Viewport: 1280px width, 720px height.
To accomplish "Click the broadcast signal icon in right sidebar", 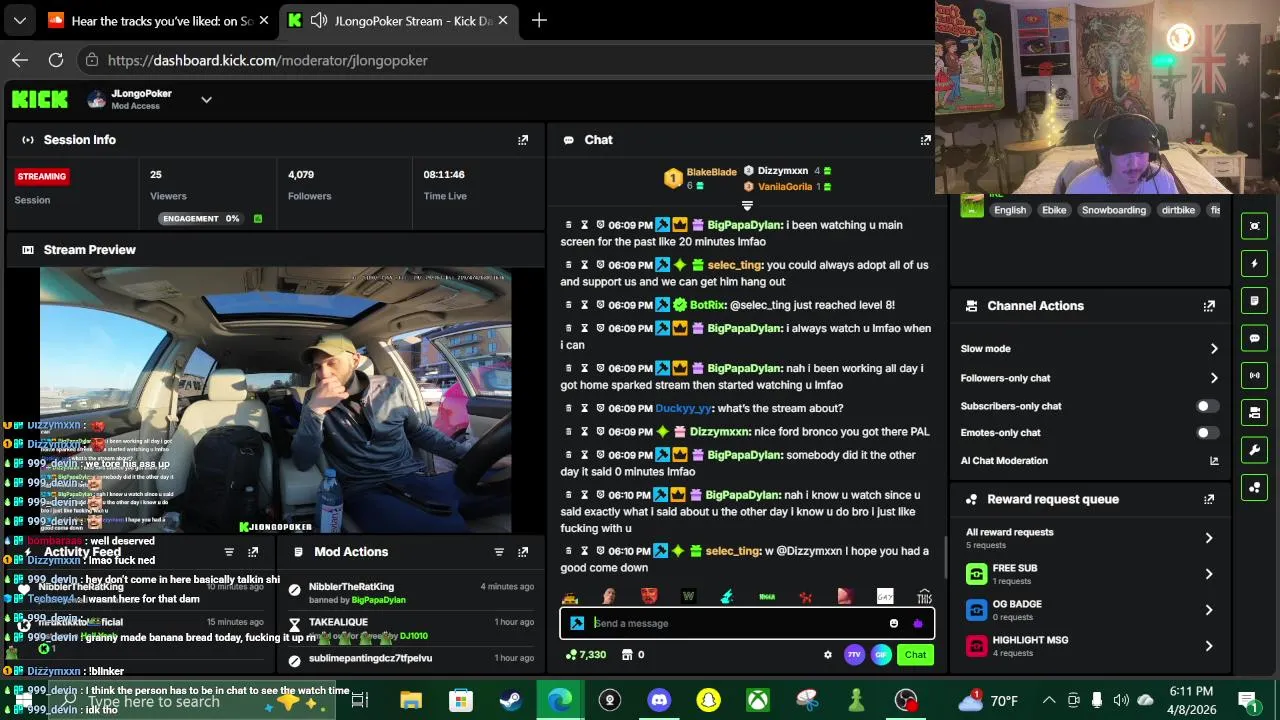I will (x=1255, y=375).
